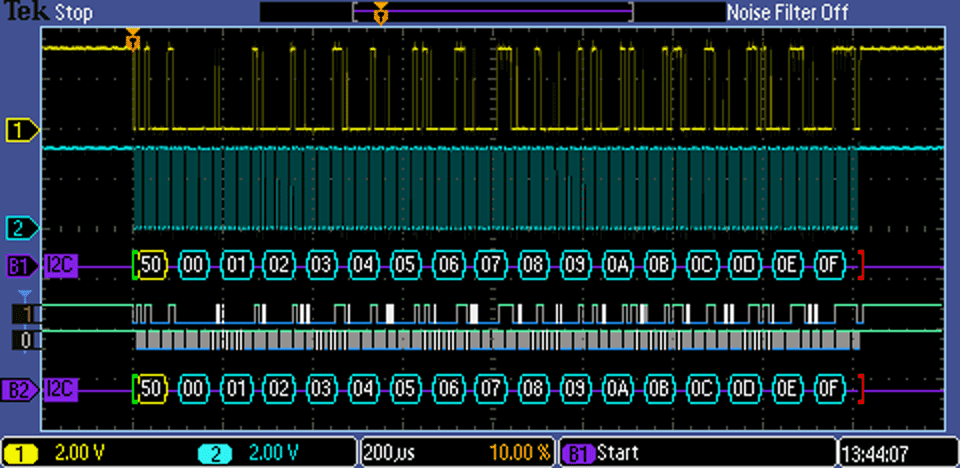Click the B2 data packet 06
Image resolution: width=960 pixels, height=468 pixels.
(x=449, y=388)
